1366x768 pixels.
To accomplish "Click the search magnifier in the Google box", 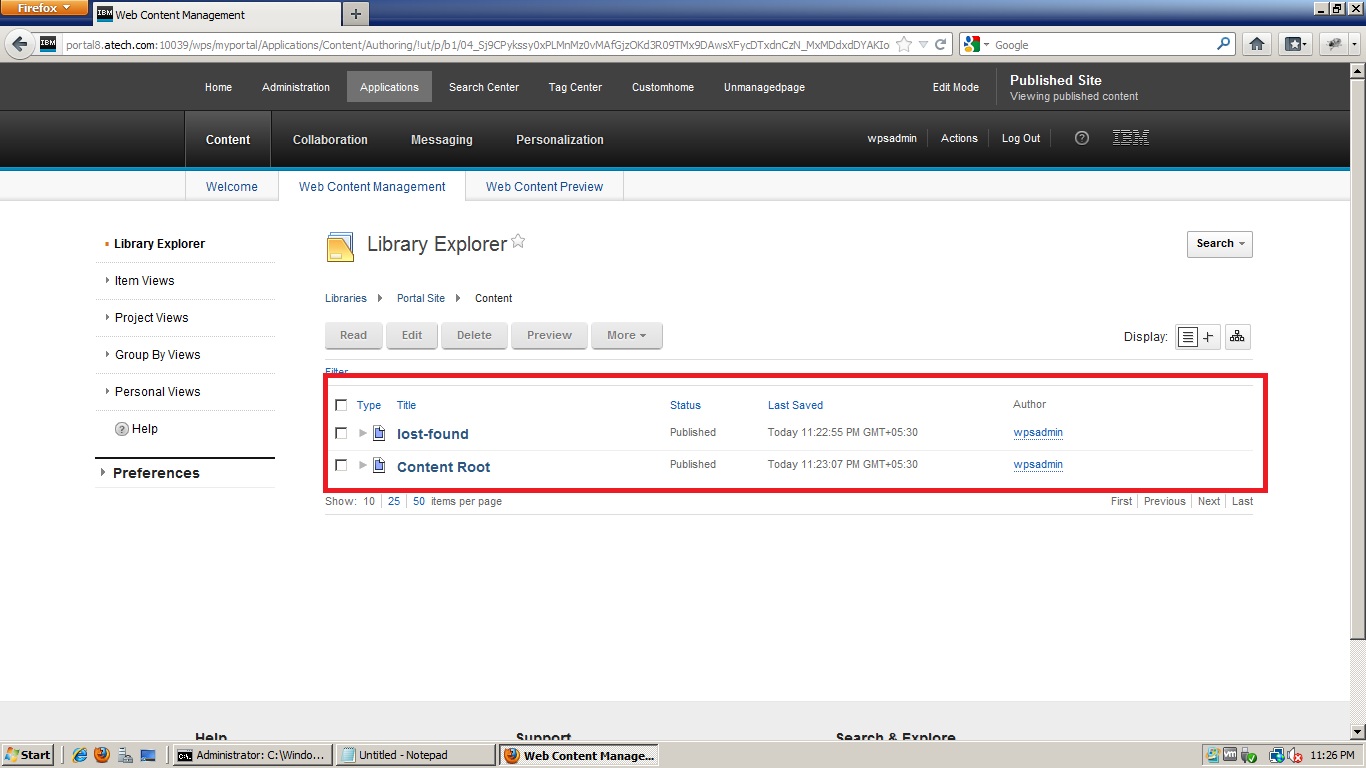I will (1223, 44).
